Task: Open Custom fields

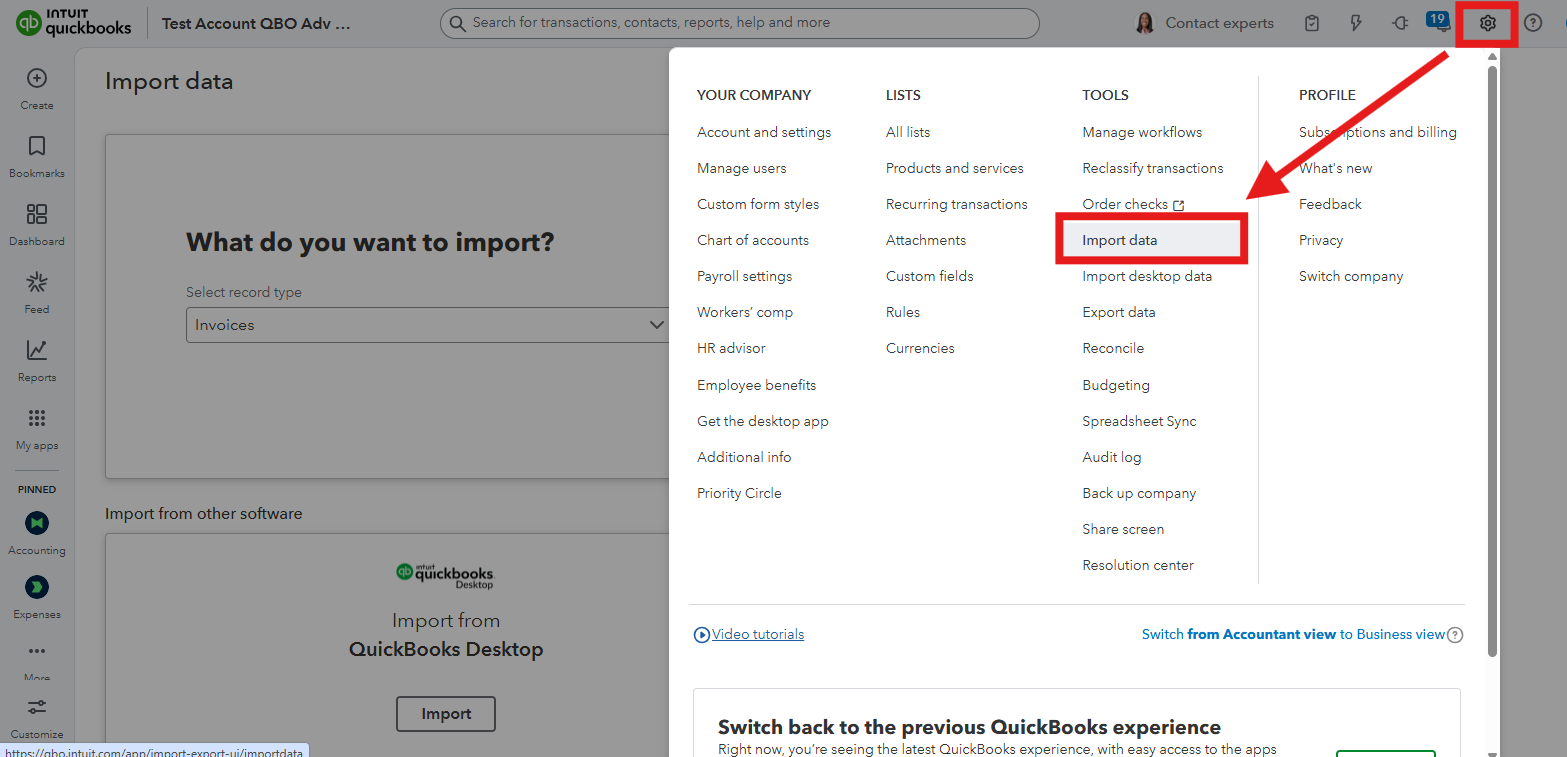Action: pos(930,276)
